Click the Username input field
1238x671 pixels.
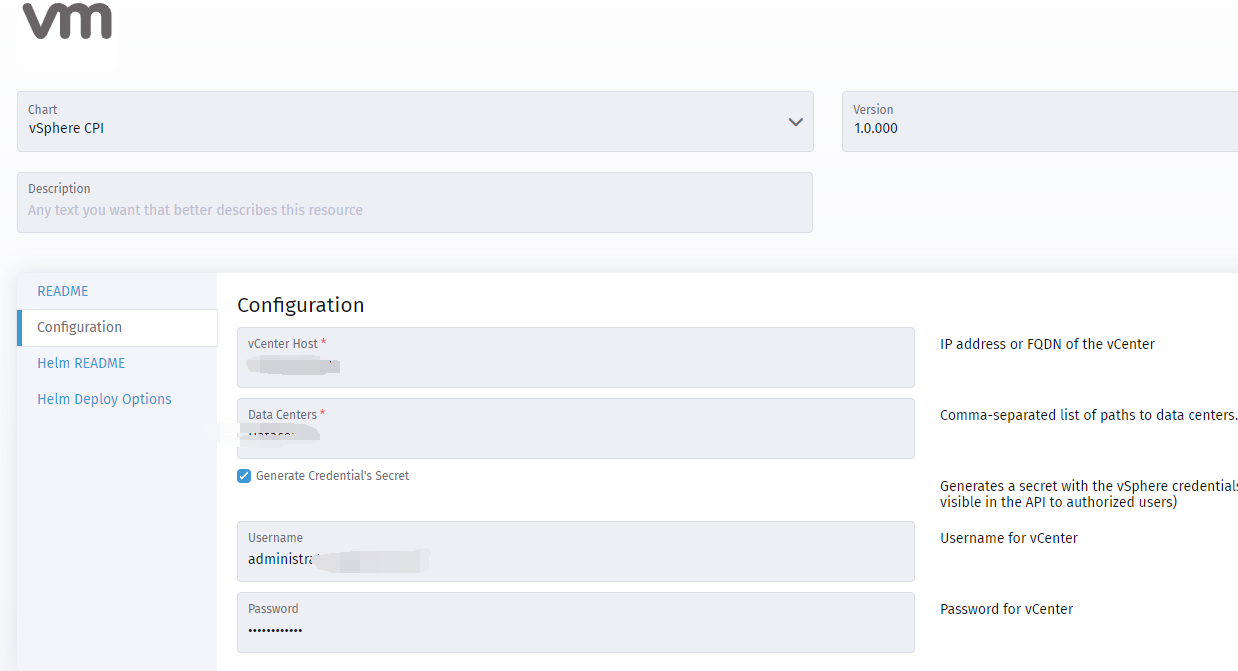pyautogui.click(x=576, y=551)
